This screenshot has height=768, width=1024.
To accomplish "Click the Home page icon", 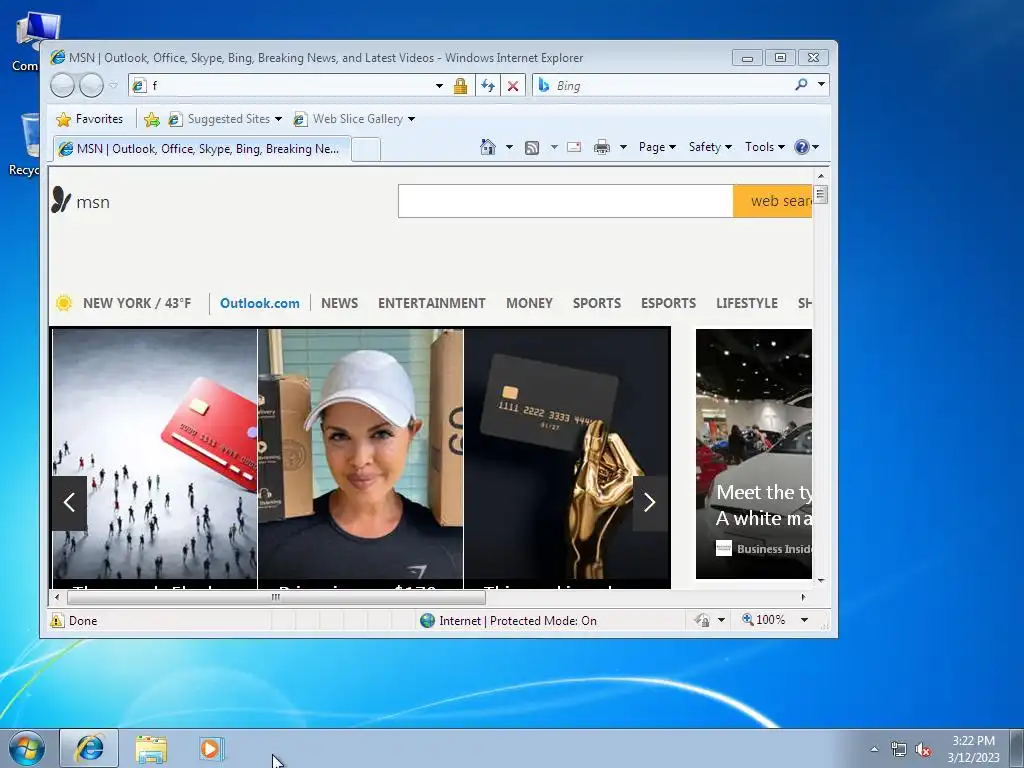I will (488, 147).
